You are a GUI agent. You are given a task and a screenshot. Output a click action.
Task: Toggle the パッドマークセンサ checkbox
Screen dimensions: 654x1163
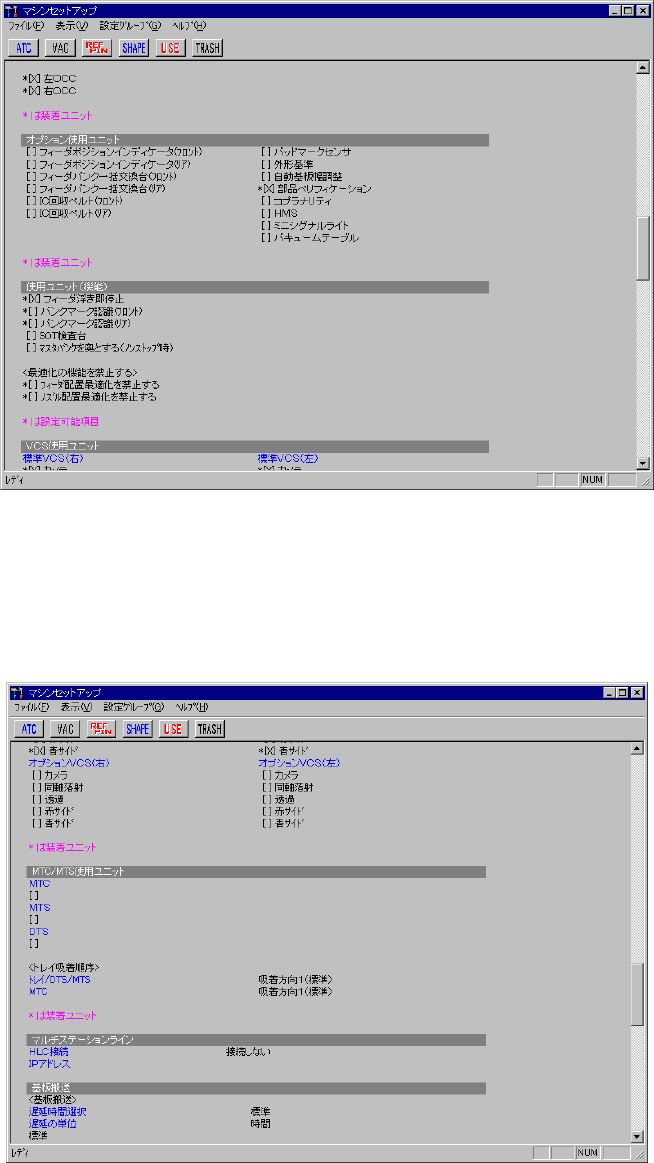(266, 151)
